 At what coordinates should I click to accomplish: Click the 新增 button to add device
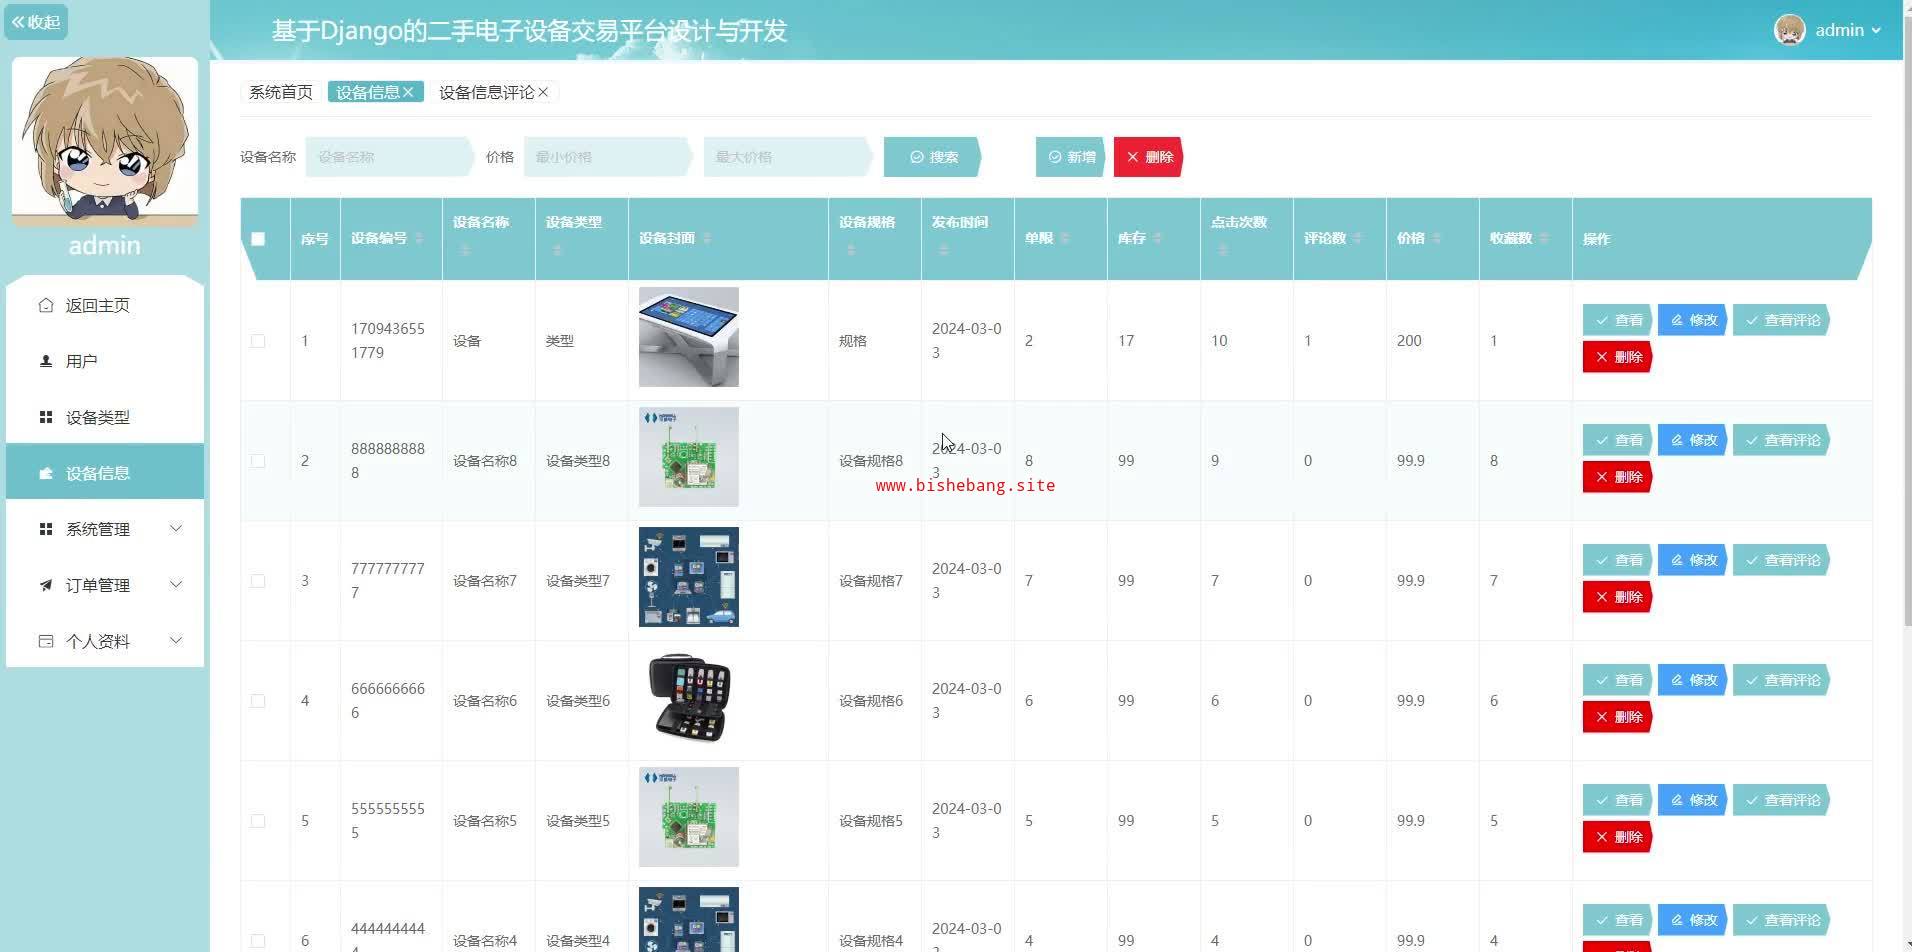tap(1070, 157)
